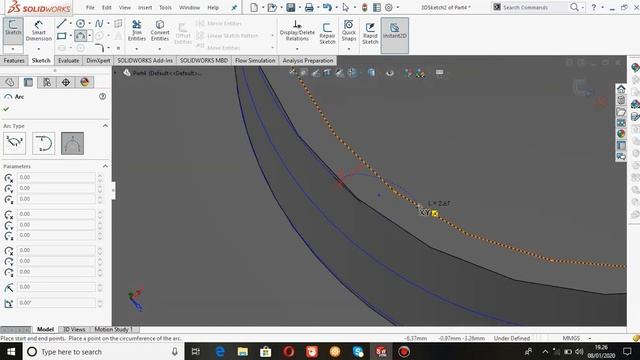Click the Section View icon in heads-up toolbar
Screen dimensions: 640x360
[x=327, y=73]
